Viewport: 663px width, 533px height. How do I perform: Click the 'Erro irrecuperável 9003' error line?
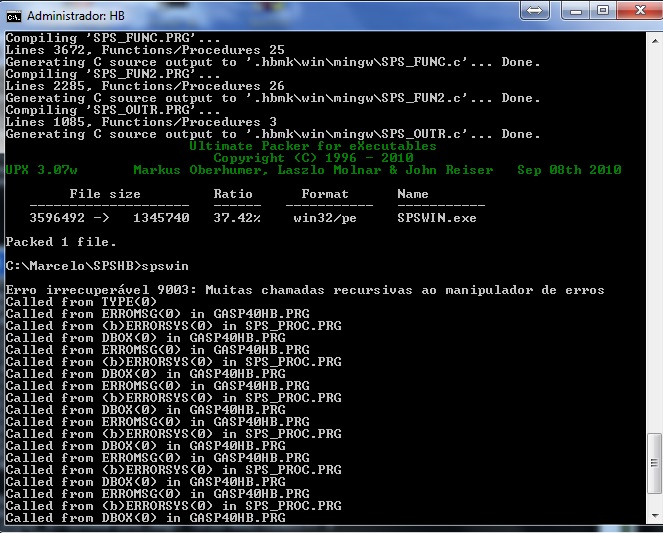(x=305, y=290)
